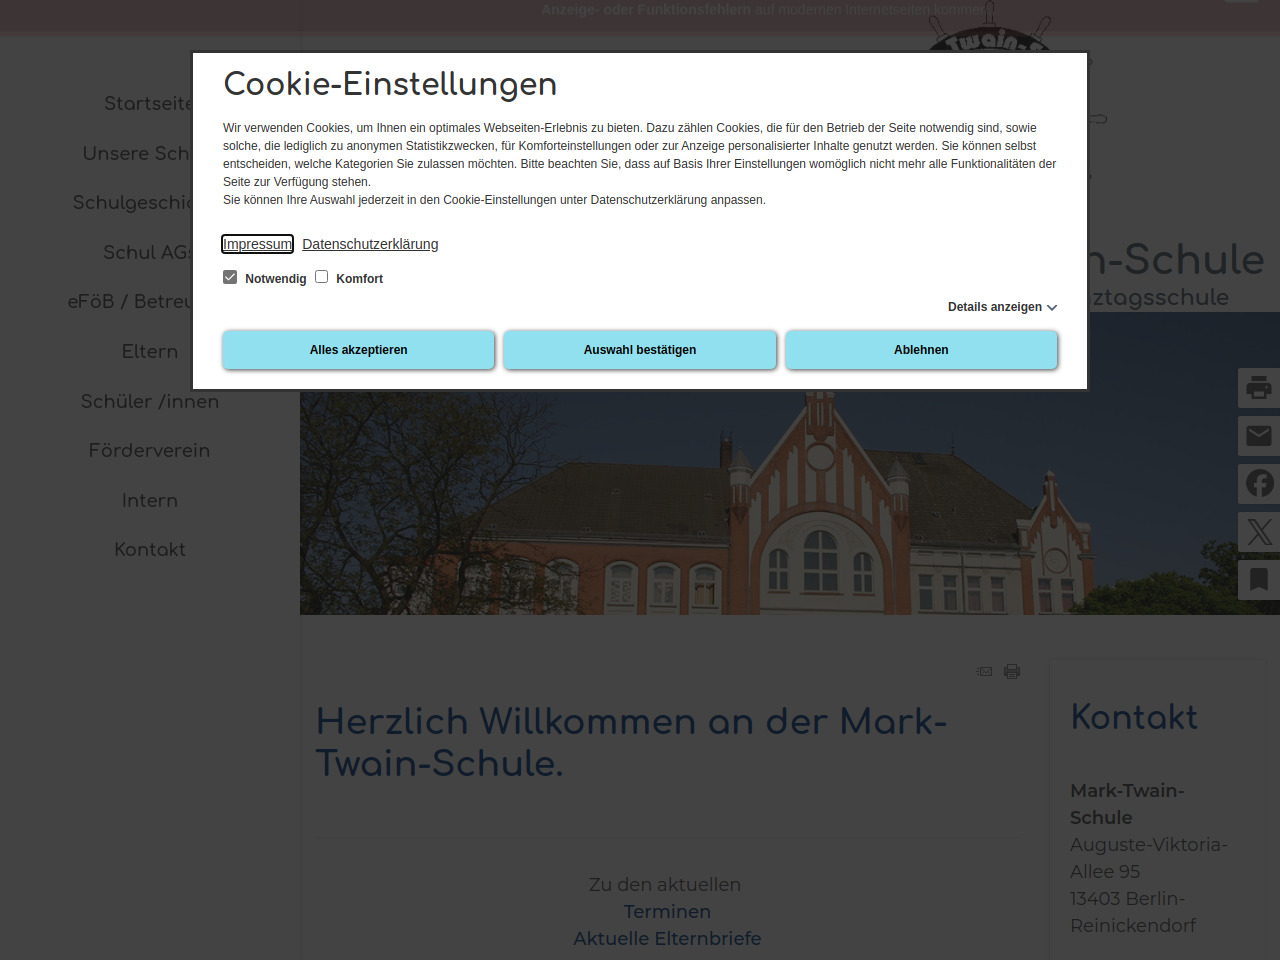The image size is (1280, 960).
Task: Reject cookies with Ablehnen button
Action: 921,350
